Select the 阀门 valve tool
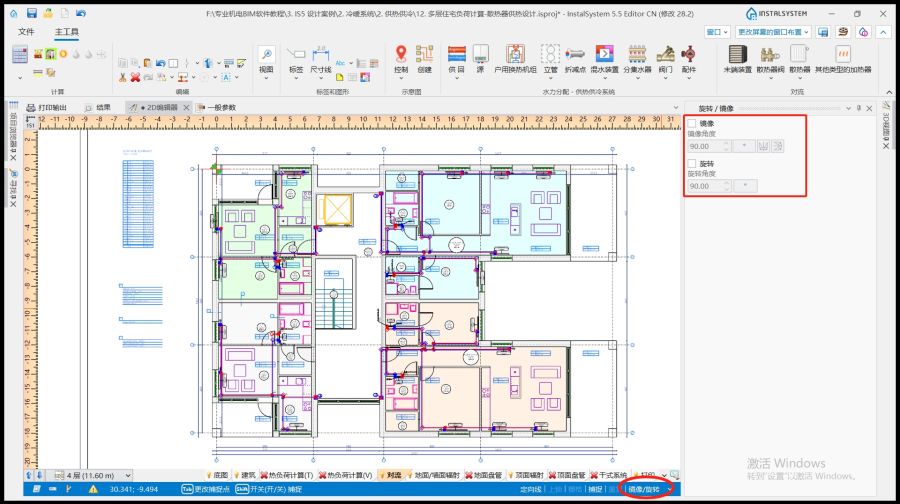Image resolution: width=900 pixels, height=504 pixels. coord(665,59)
